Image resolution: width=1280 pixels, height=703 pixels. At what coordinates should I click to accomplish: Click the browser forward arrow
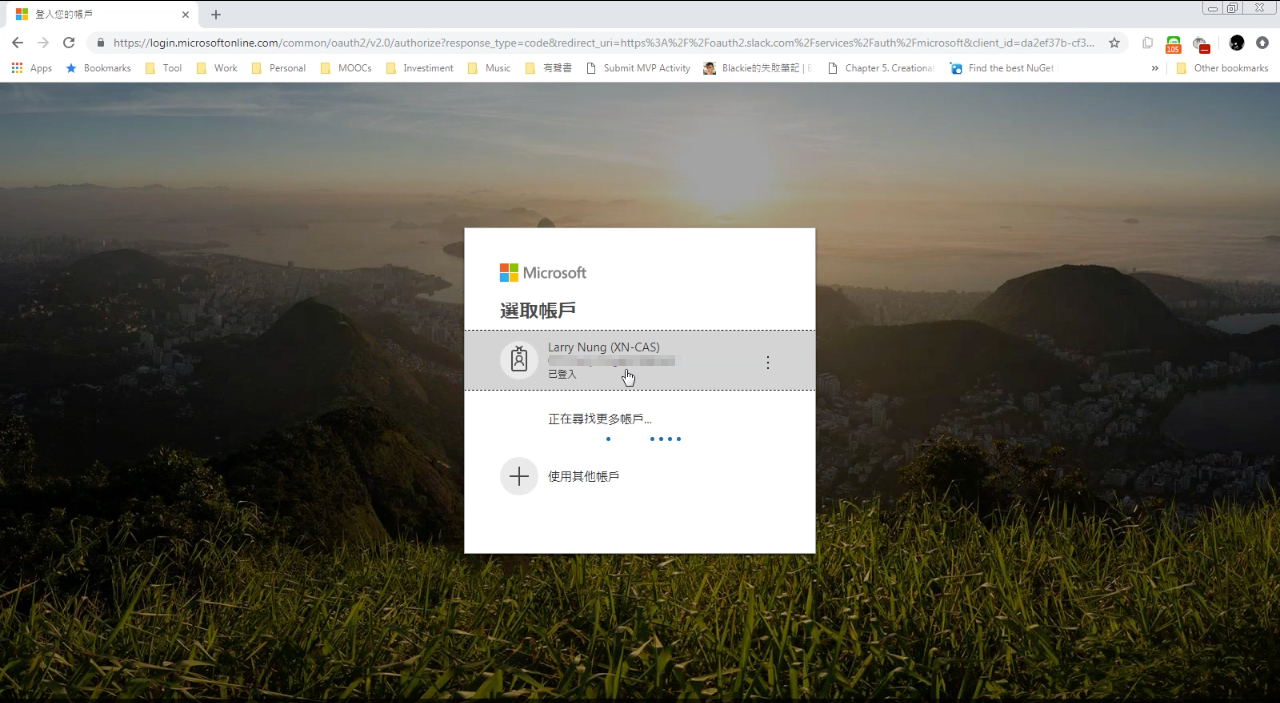[x=43, y=43]
